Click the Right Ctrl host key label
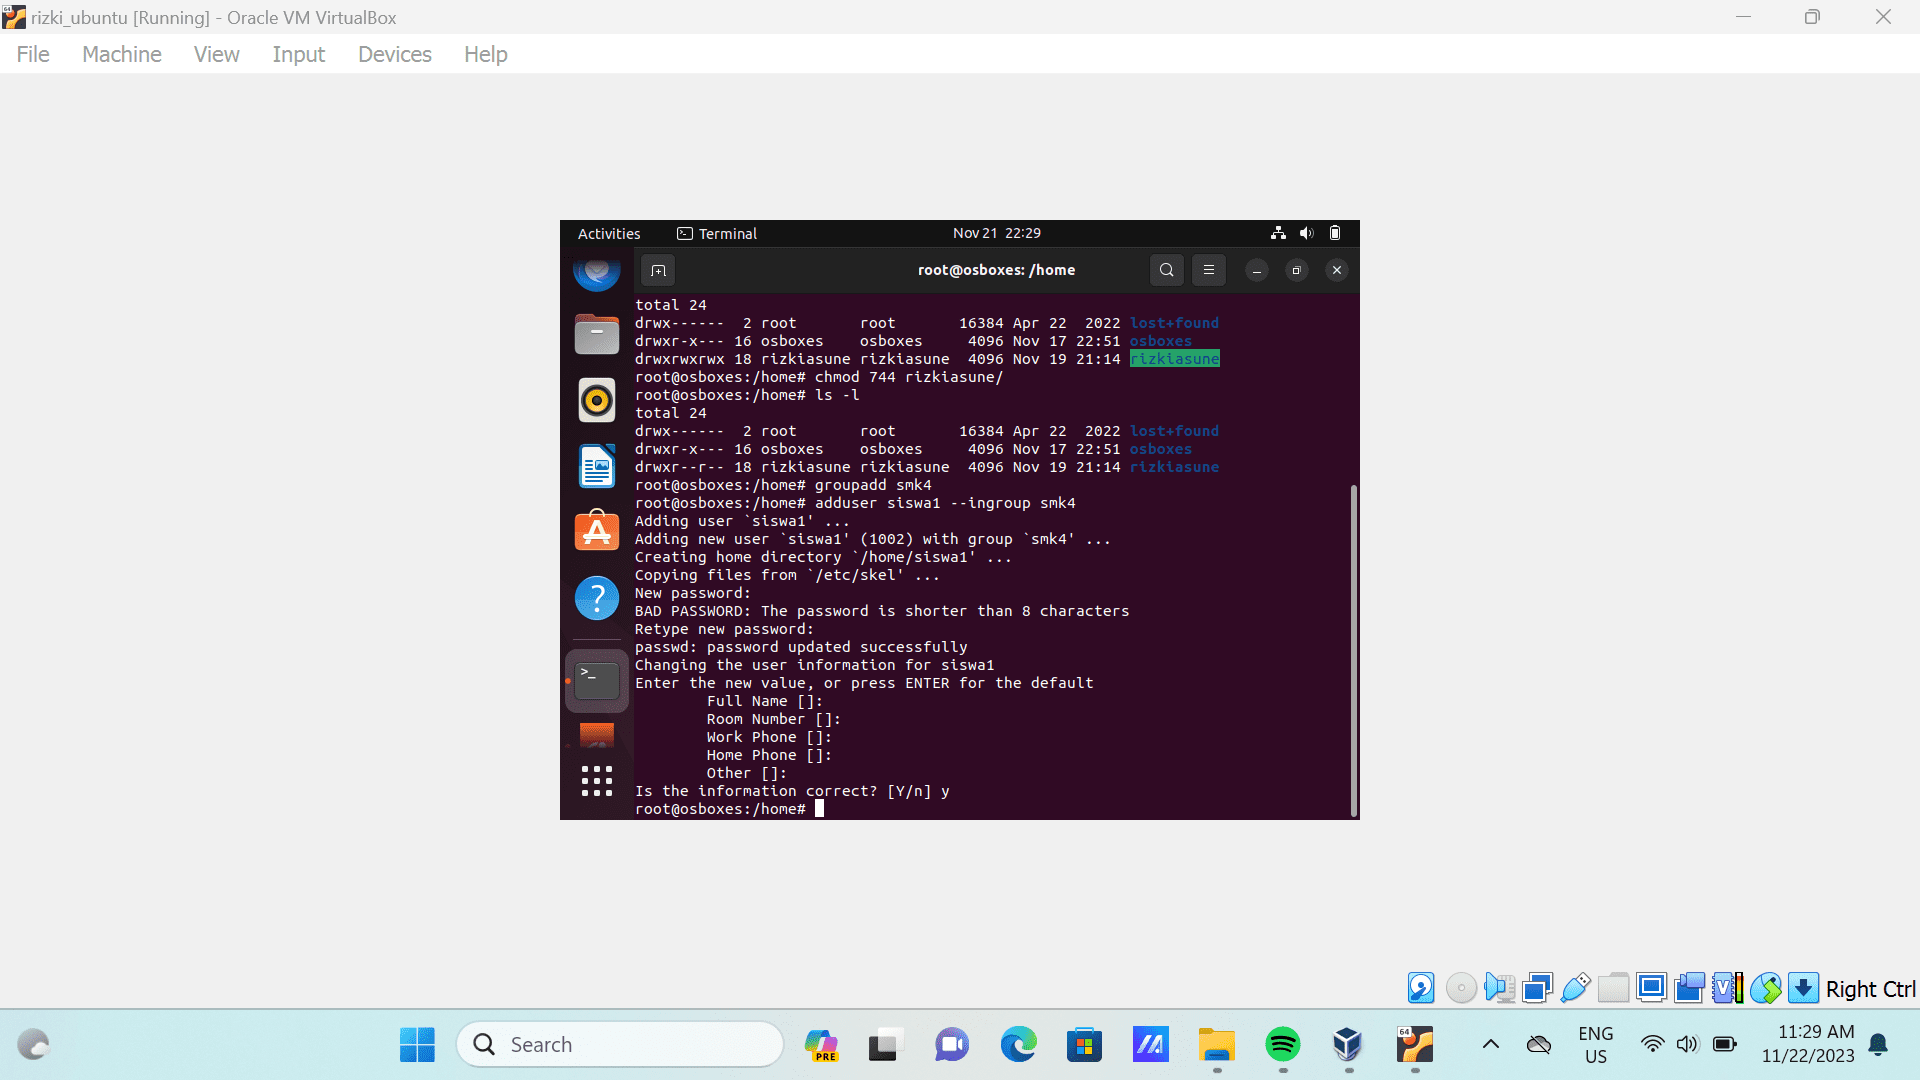The width and height of the screenshot is (1920, 1080). coord(1870,989)
